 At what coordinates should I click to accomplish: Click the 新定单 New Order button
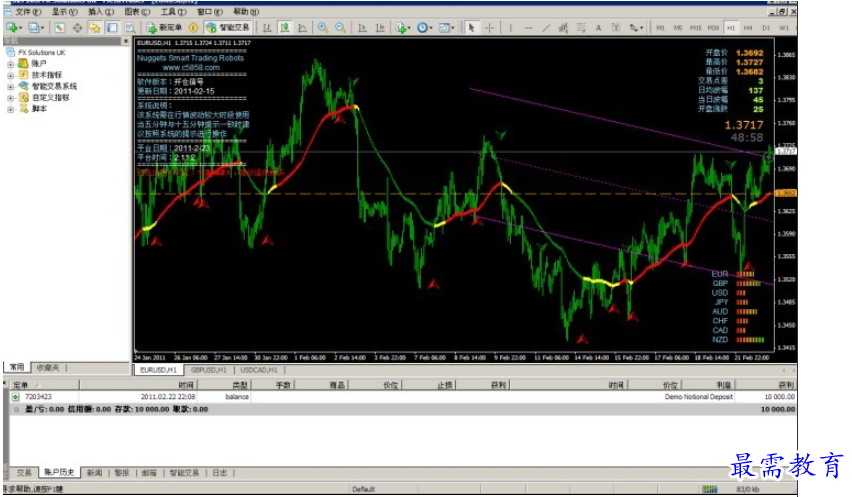(x=165, y=27)
